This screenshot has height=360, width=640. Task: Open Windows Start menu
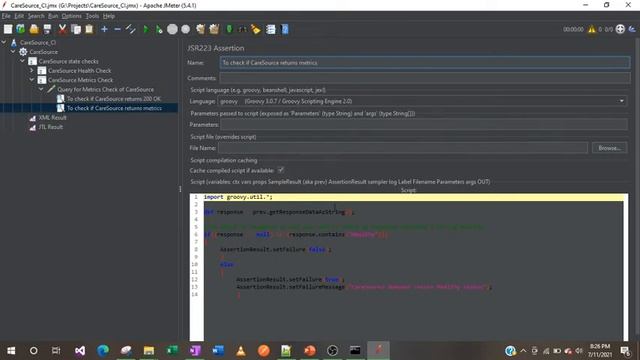click(11, 350)
